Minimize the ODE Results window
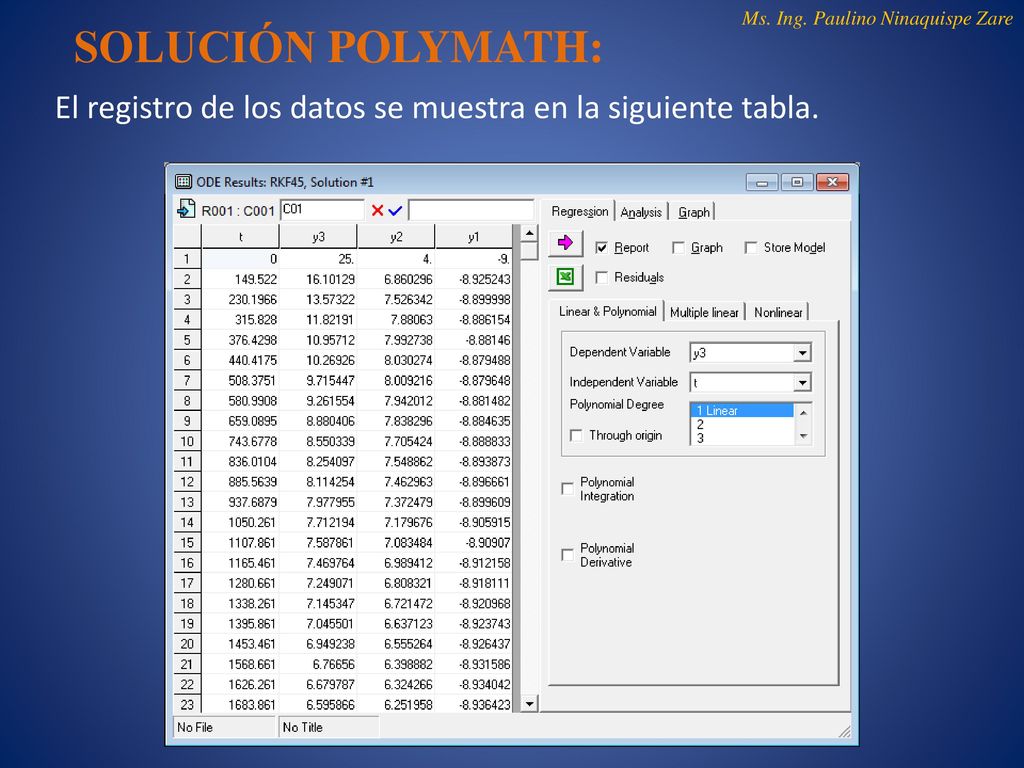This screenshot has height=768, width=1024. [761, 182]
